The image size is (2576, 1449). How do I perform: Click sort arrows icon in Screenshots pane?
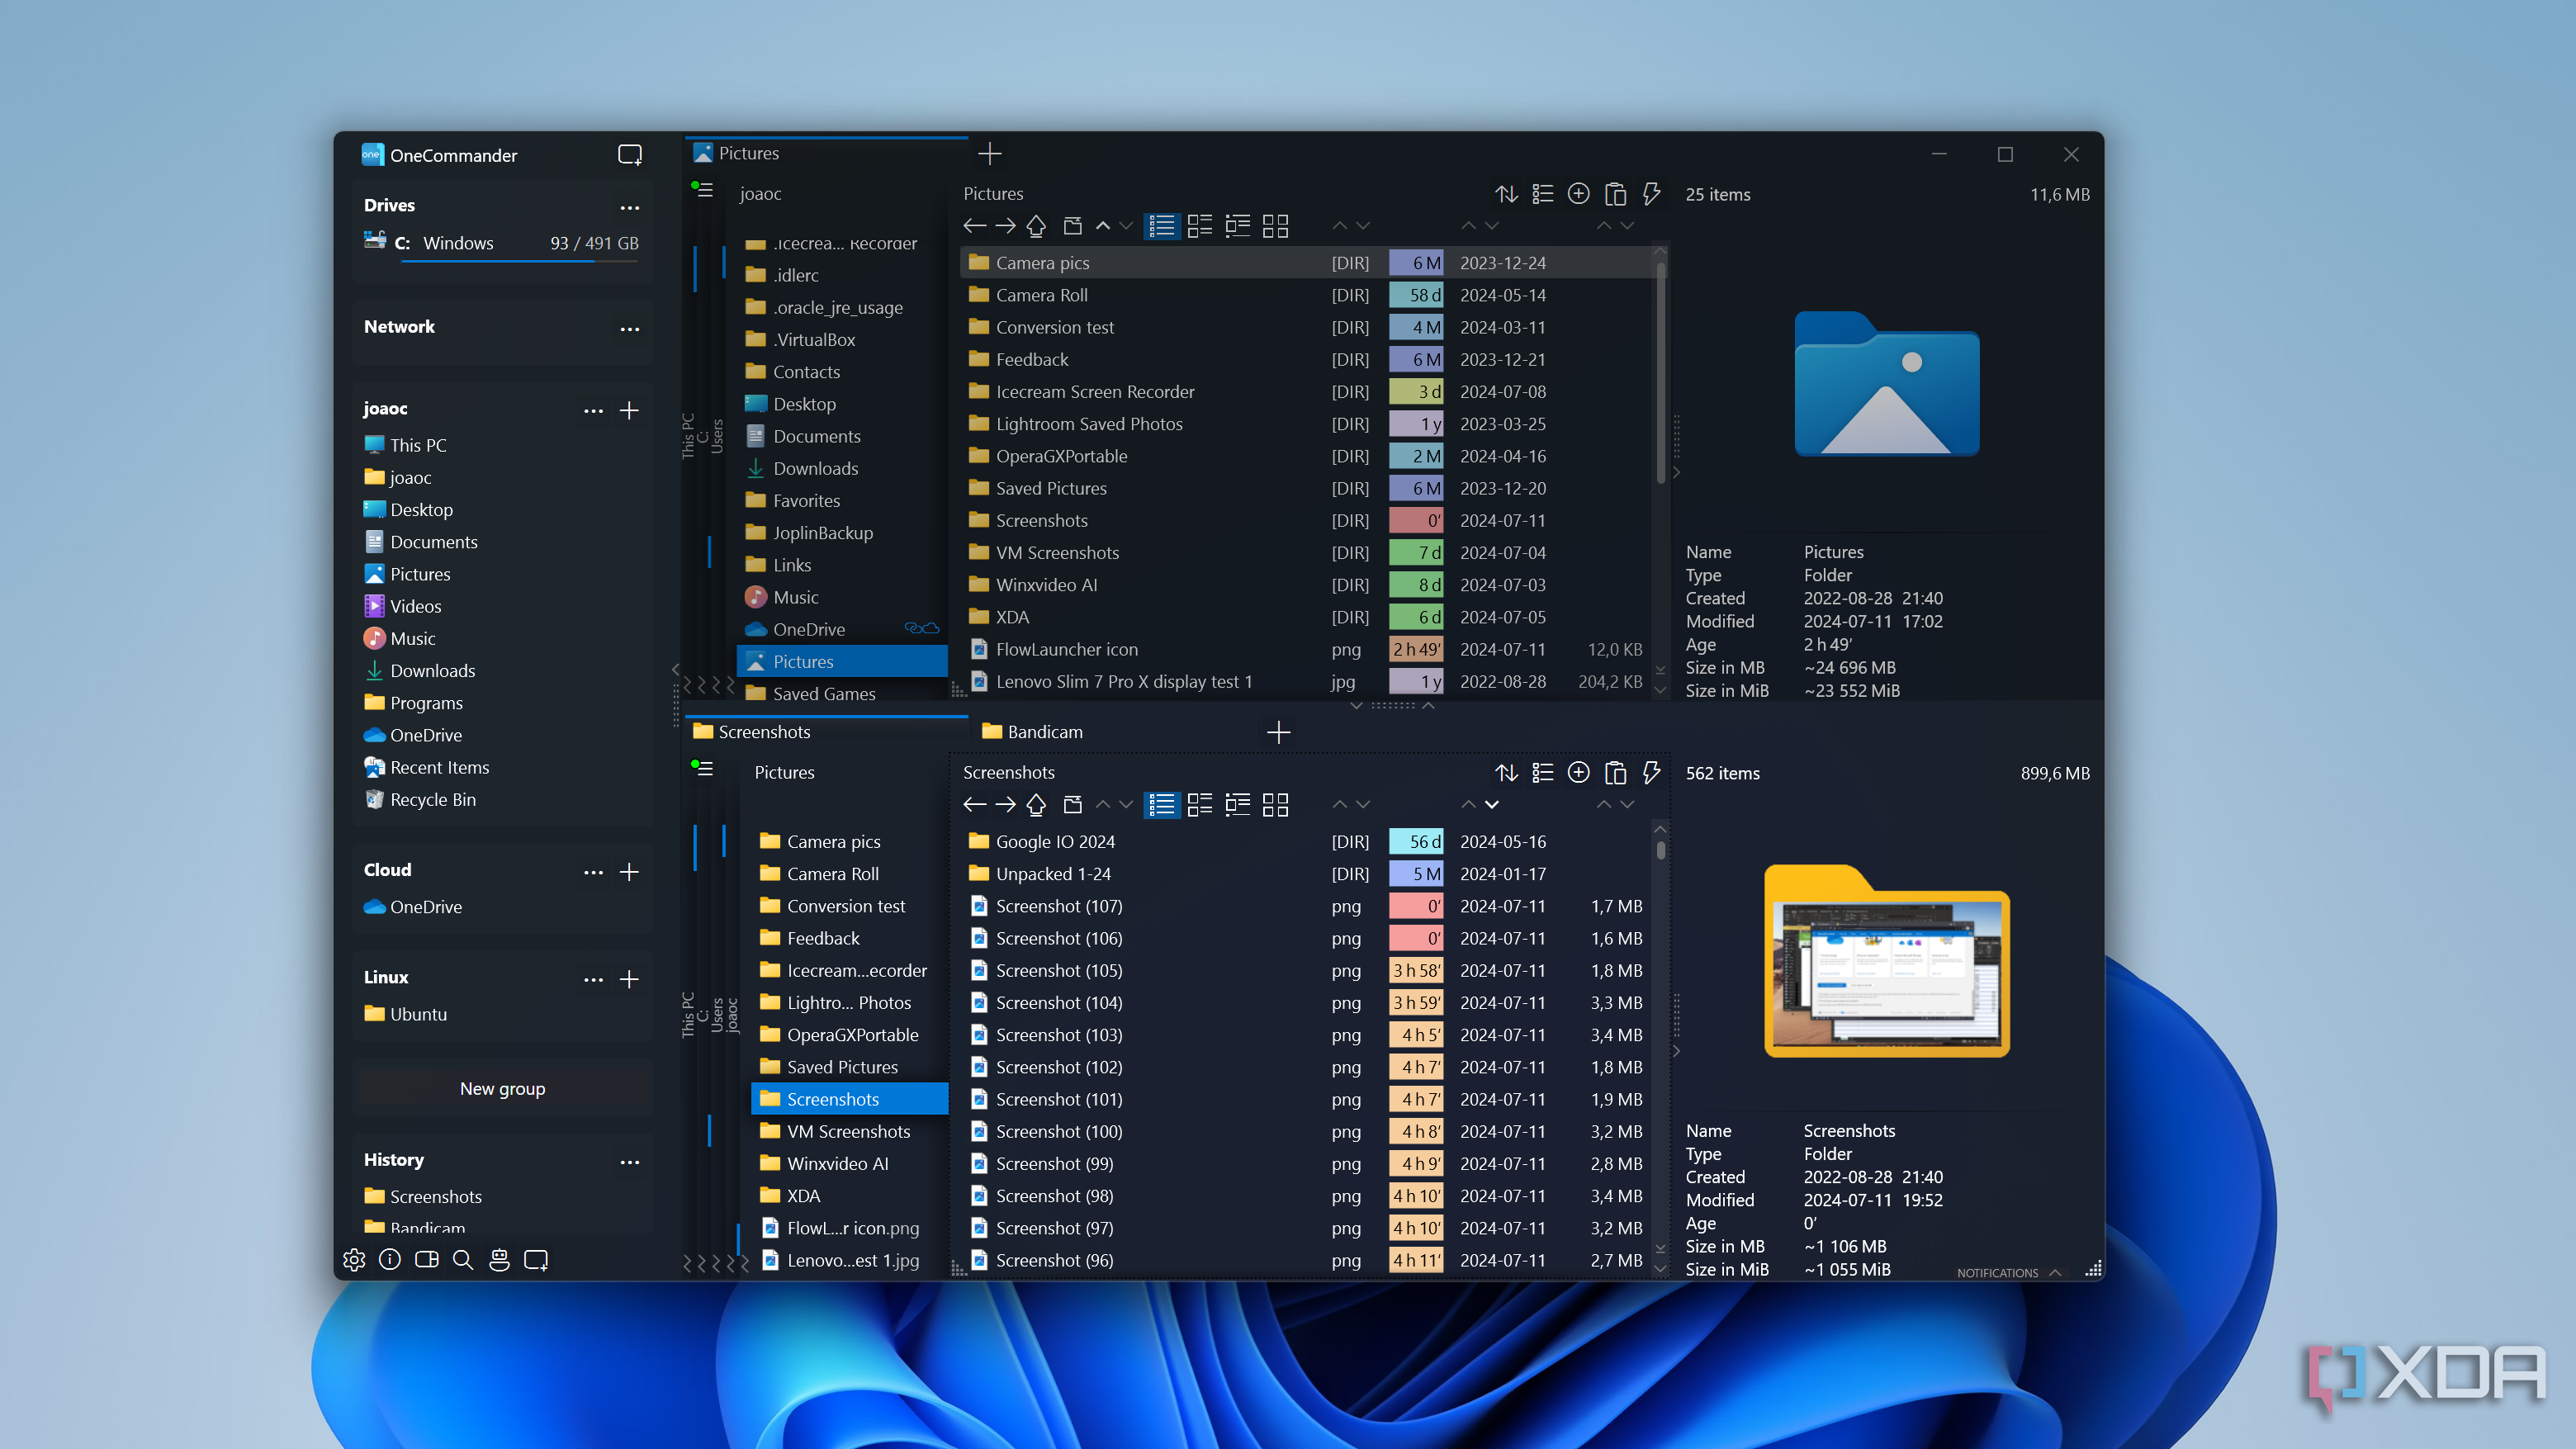(1507, 773)
